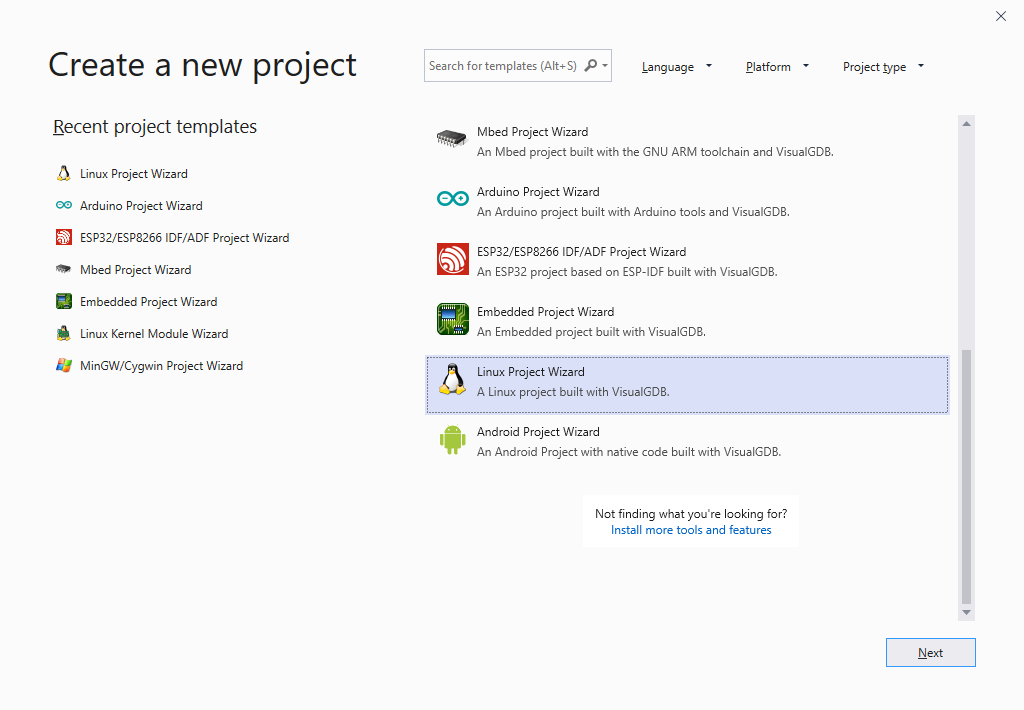The image size is (1024, 710).
Task: Select recent ESP32/ESP8266 IDF/ADF Project Wizard
Action: [185, 238]
